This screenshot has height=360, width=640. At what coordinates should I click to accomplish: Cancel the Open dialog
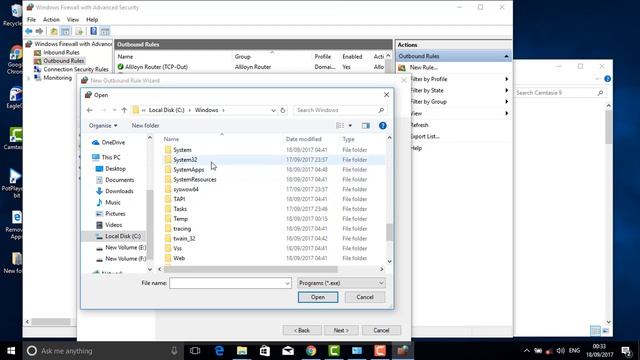click(x=365, y=297)
